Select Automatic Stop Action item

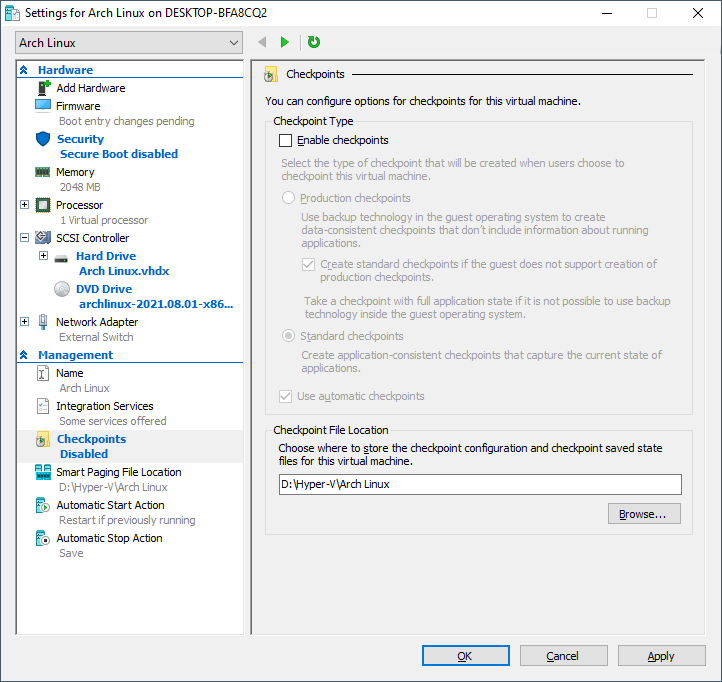point(109,538)
